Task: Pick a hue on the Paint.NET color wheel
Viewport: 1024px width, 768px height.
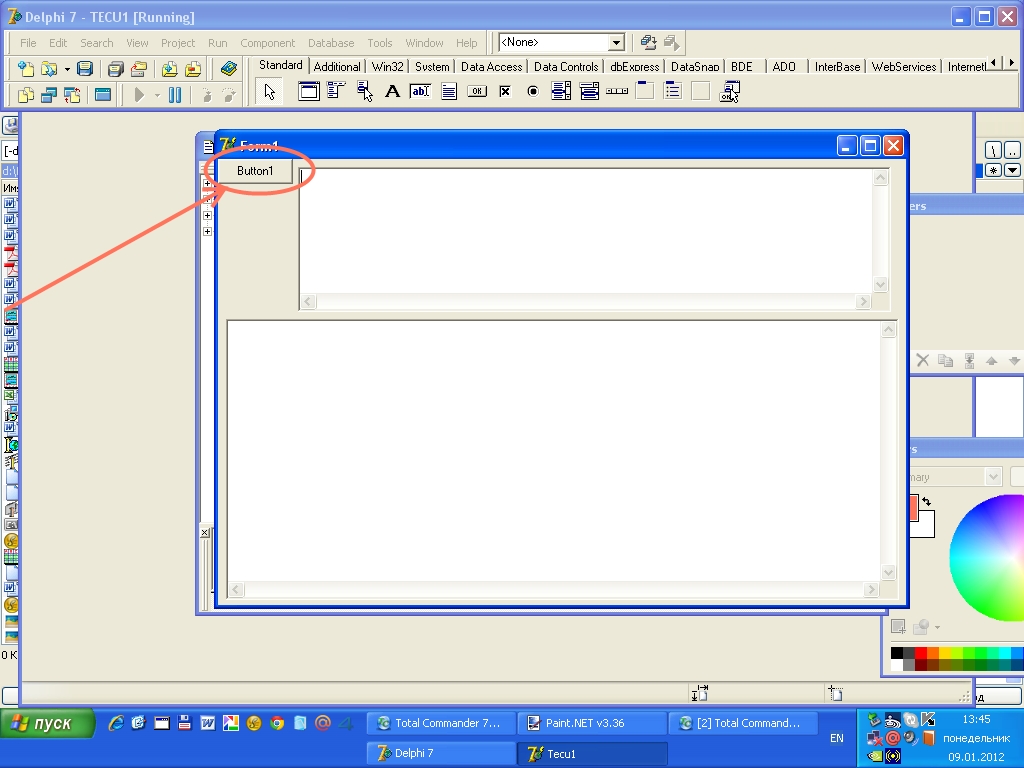Action: tap(987, 556)
